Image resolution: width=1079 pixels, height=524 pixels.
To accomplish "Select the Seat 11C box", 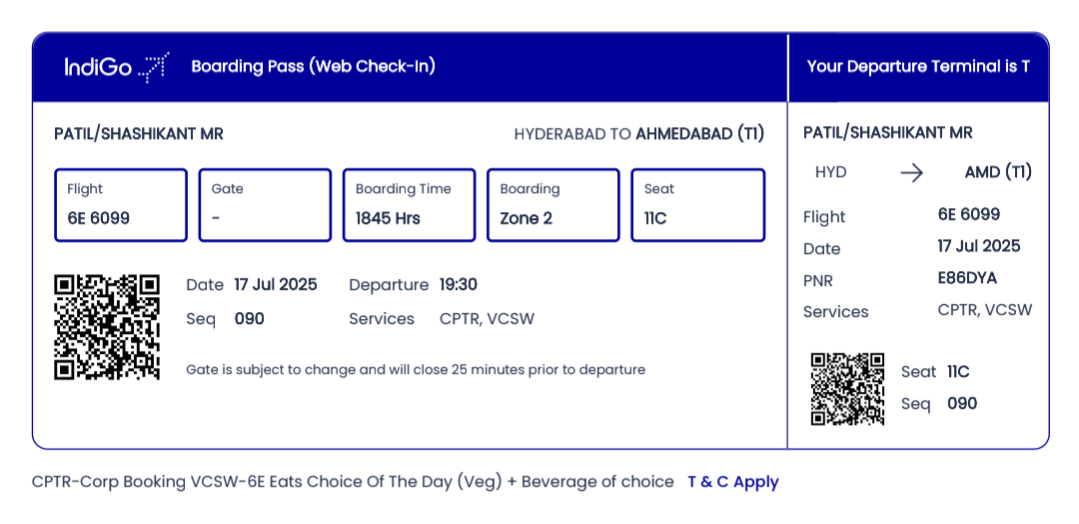I will [x=698, y=205].
